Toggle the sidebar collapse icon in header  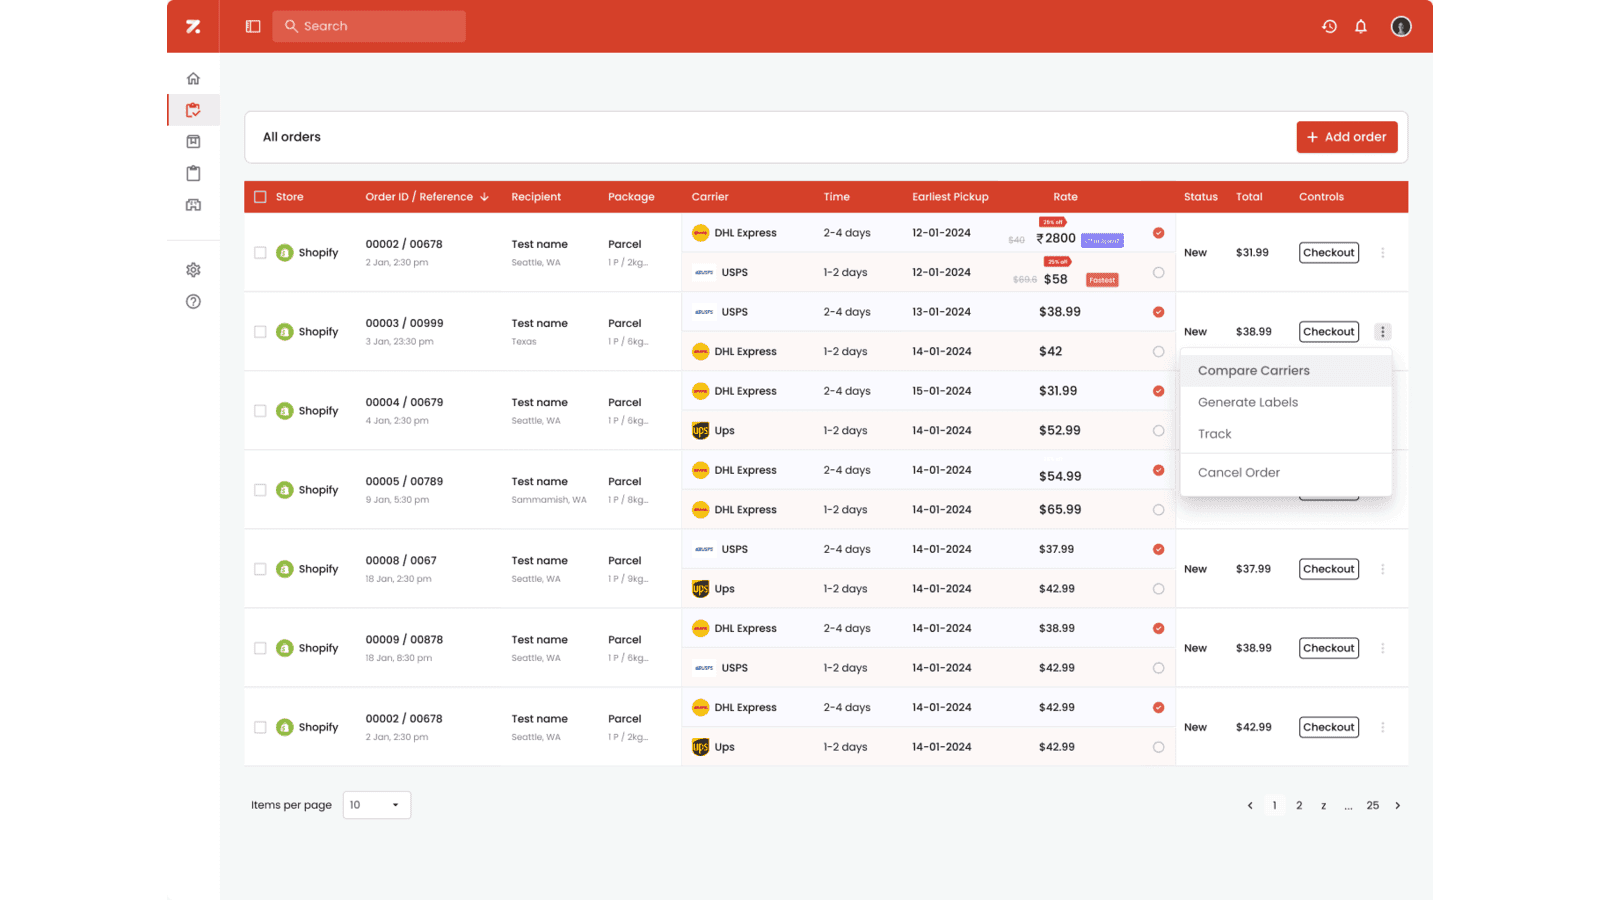tap(252, 26)
